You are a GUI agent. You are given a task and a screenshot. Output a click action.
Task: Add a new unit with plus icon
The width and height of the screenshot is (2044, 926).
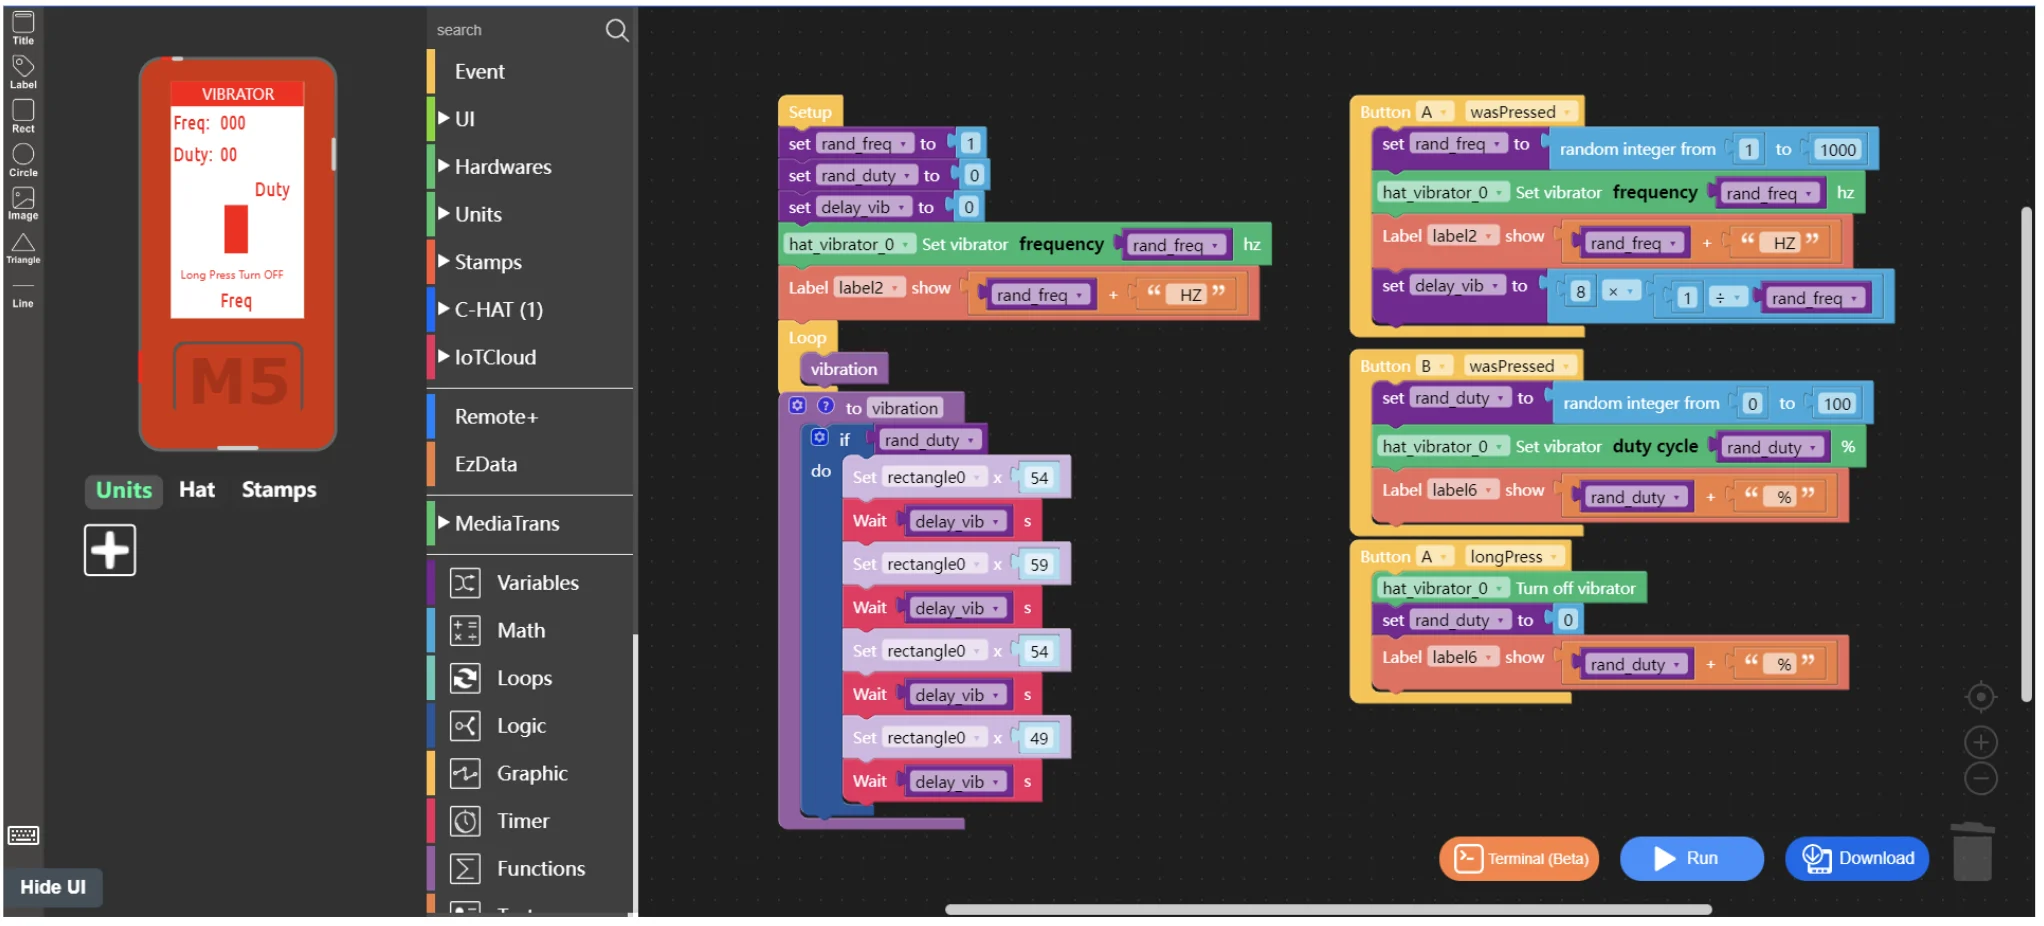(x=110, y=550)
